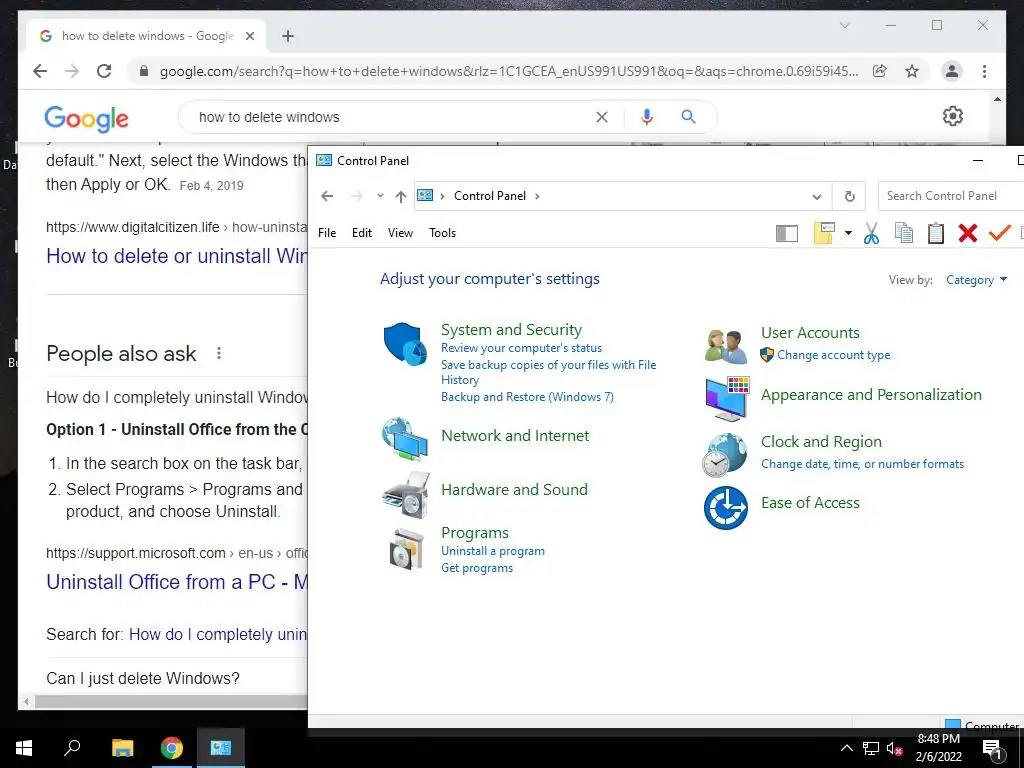The width and height of the screenshot is (1024, 768).
Task: Click Change account type link
Action: click(x=833, y=355)
